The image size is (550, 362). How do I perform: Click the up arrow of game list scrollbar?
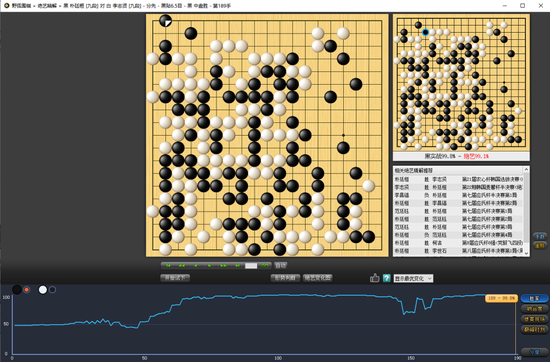click(526, 170)
